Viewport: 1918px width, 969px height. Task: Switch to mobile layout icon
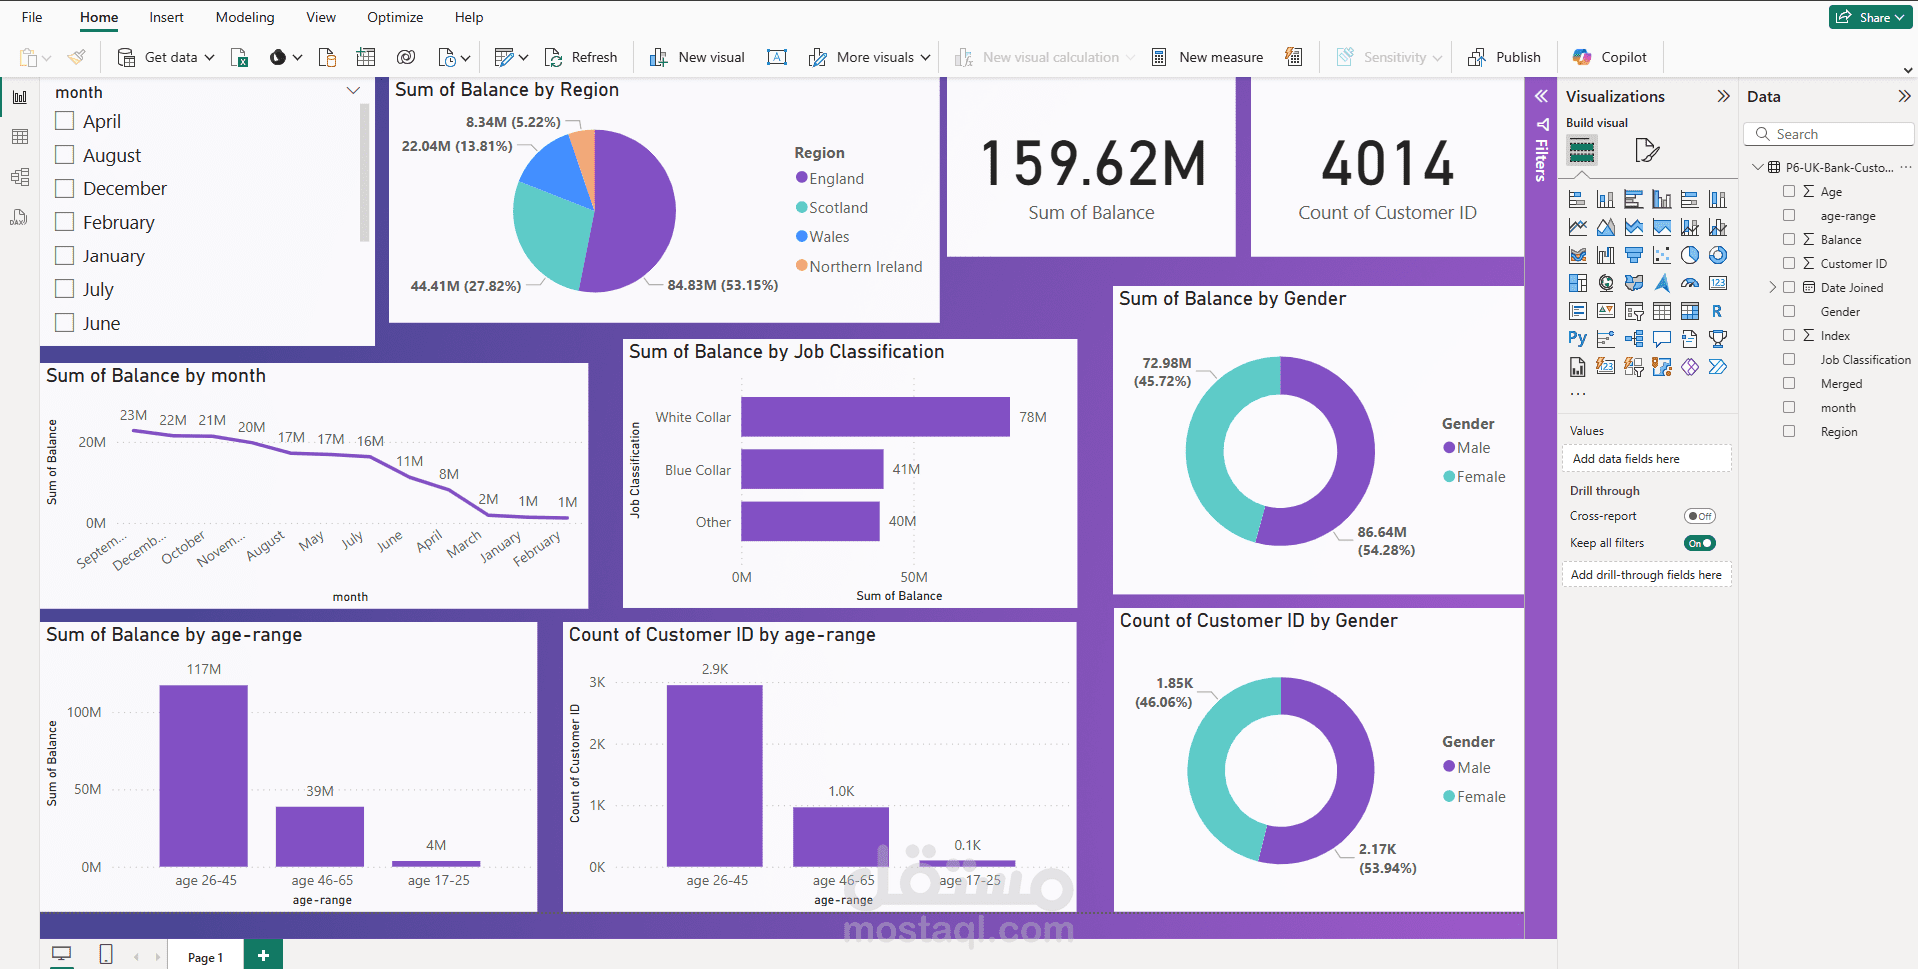[x=106, y=954]
